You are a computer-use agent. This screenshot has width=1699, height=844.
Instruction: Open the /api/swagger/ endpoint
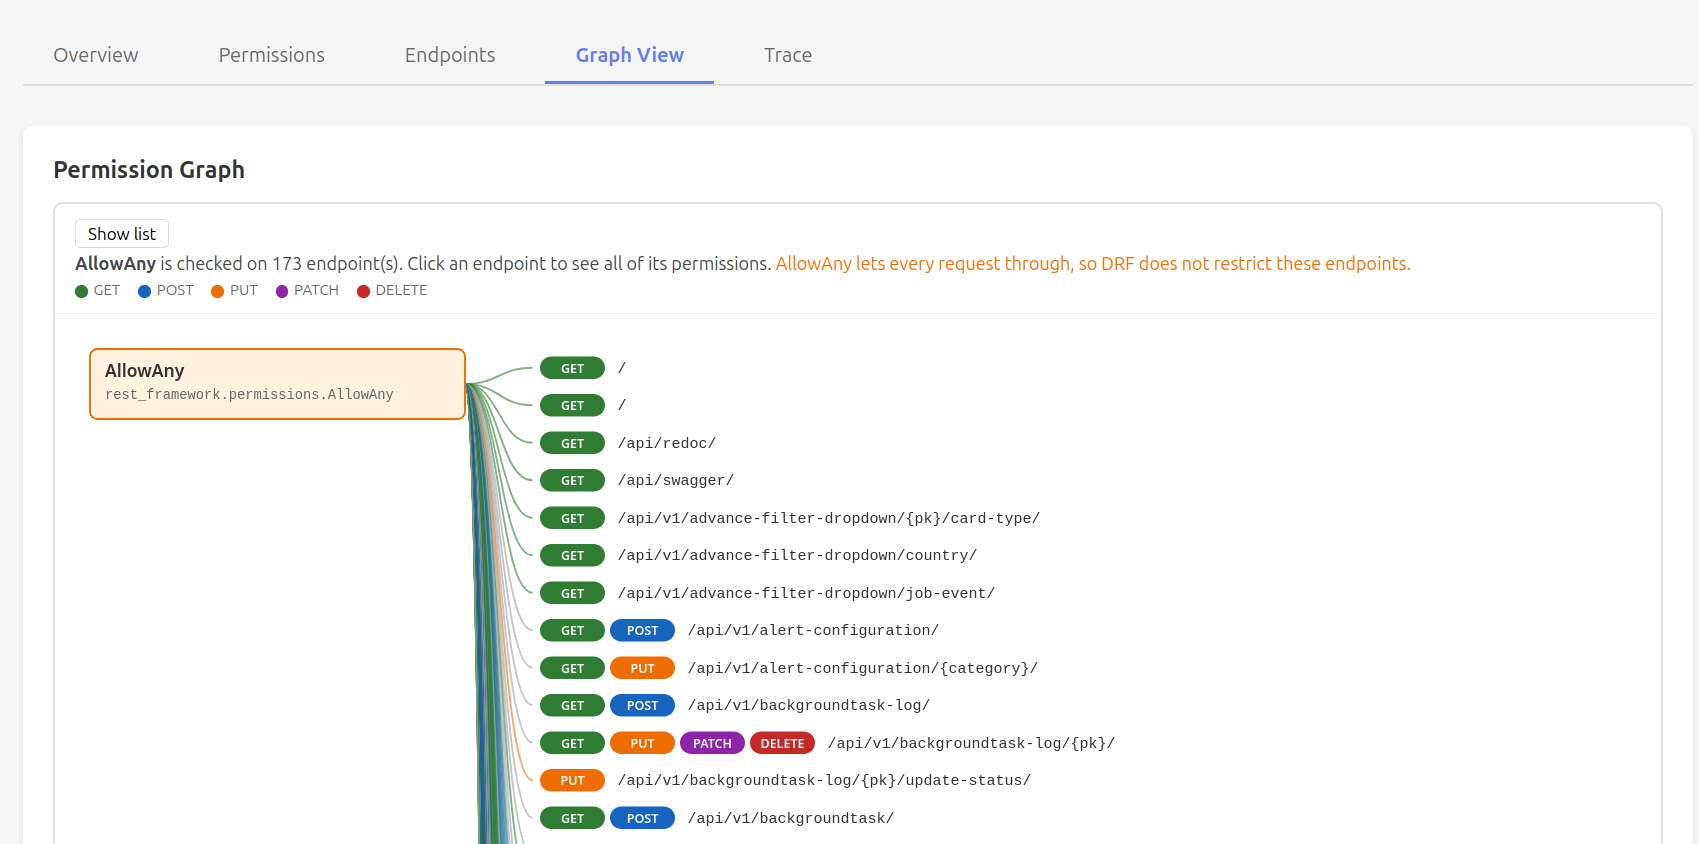676,480
